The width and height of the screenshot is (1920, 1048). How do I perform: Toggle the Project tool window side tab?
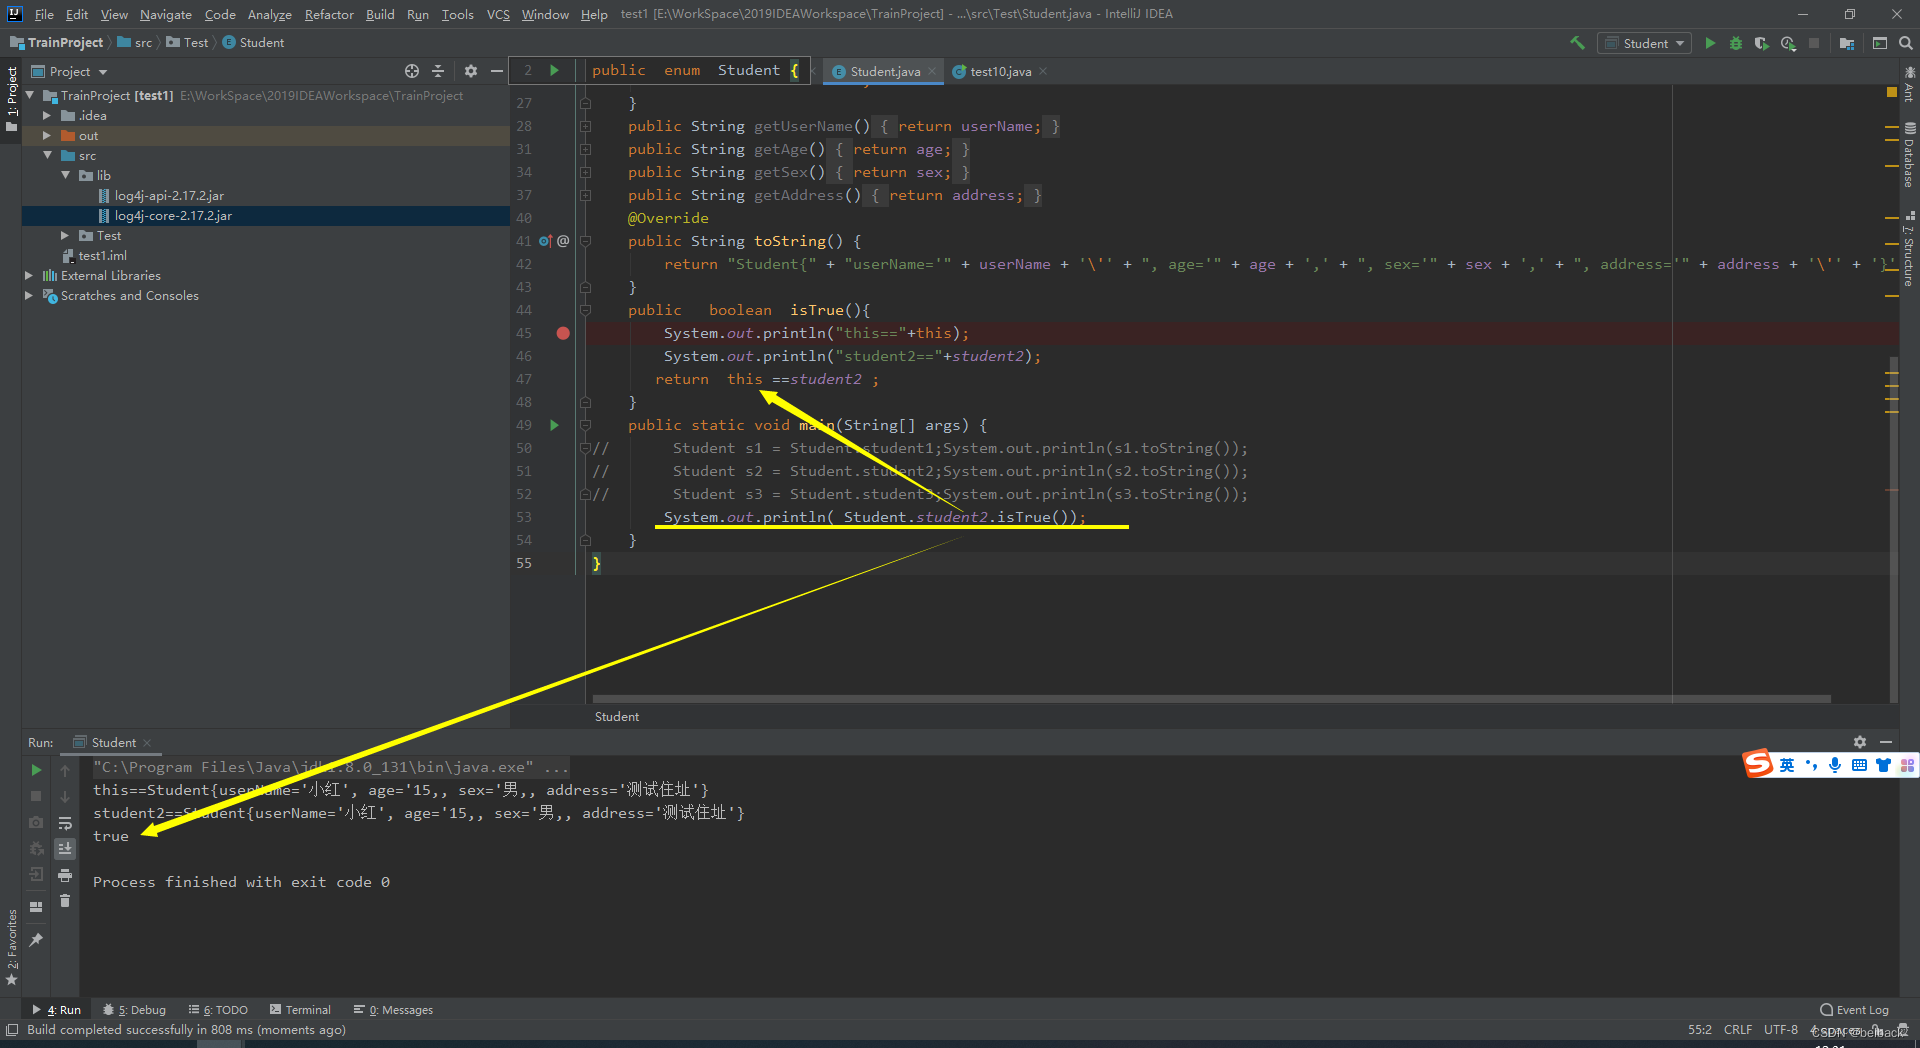(11, 98)
